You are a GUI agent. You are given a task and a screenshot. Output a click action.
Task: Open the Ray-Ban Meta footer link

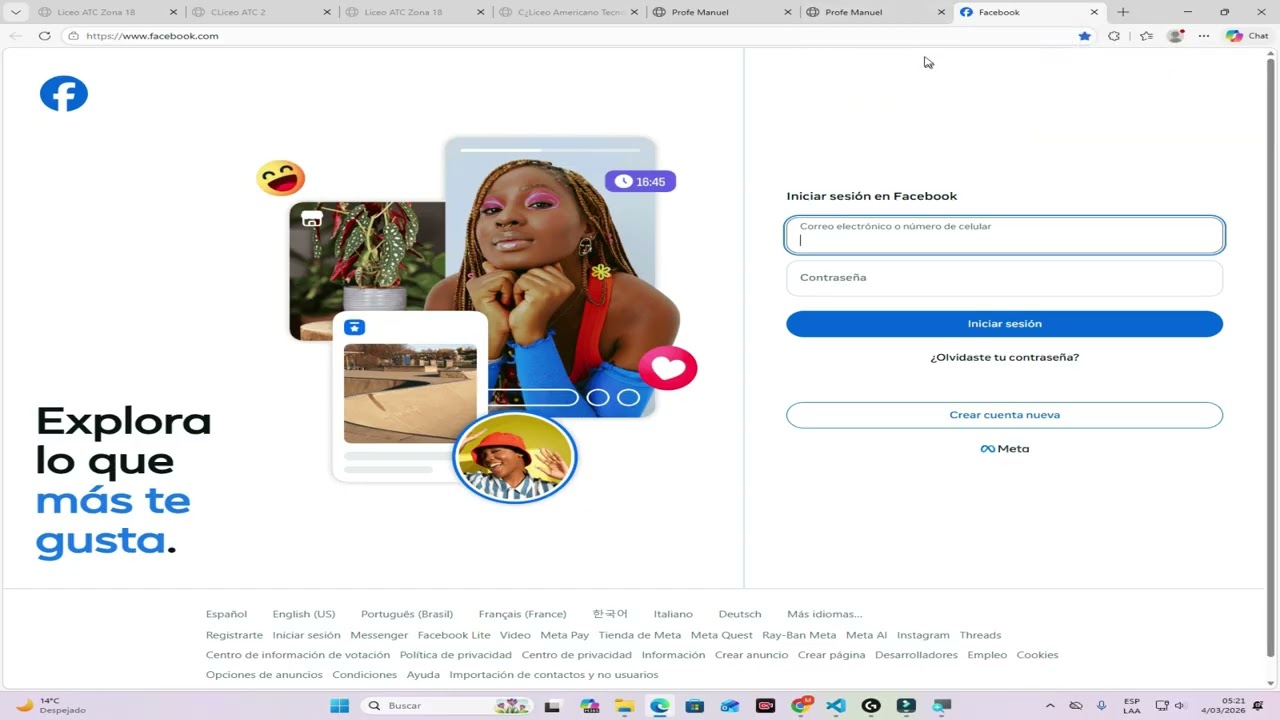point(799,635)
